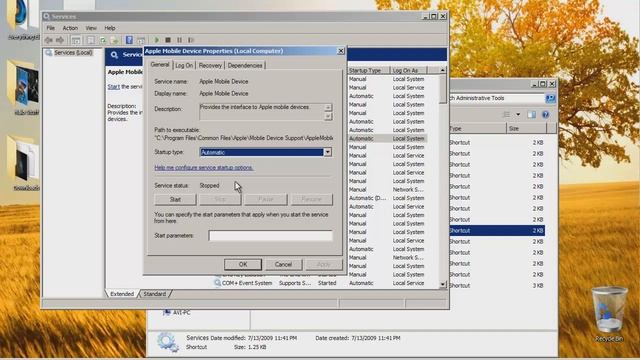The height and width of the screenshot is (360, 640).
Task: Switch to the Log On tab
Action: pos(184,65)
